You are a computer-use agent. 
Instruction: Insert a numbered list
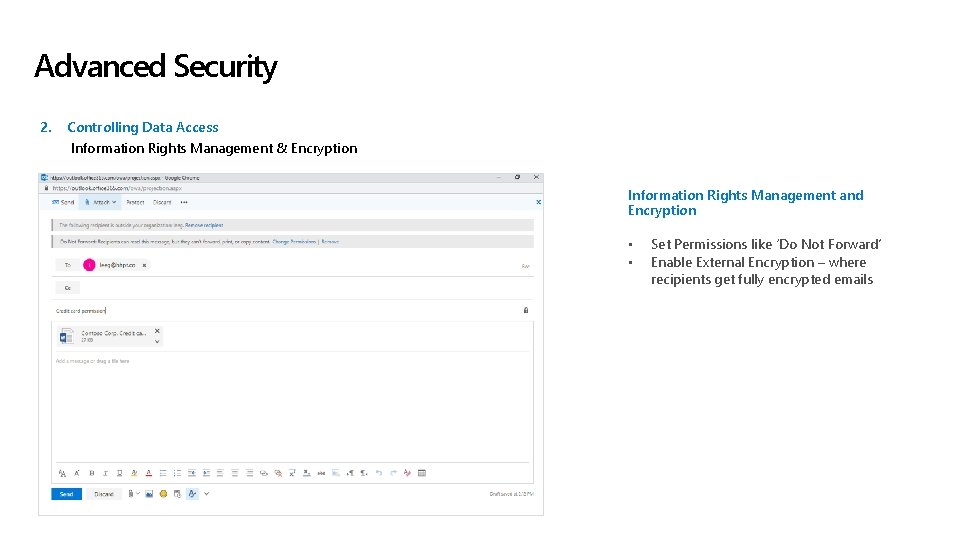[177, 473]
